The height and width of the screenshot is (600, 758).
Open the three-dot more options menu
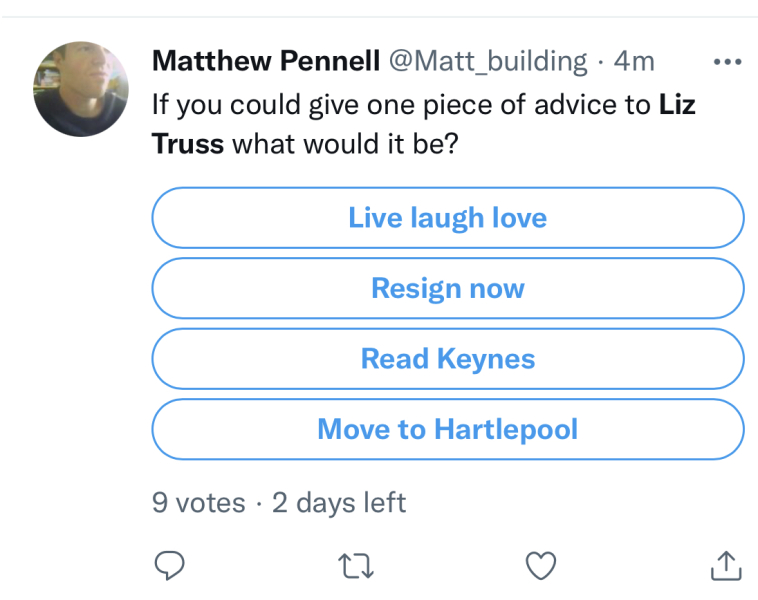tap(727, 62)
